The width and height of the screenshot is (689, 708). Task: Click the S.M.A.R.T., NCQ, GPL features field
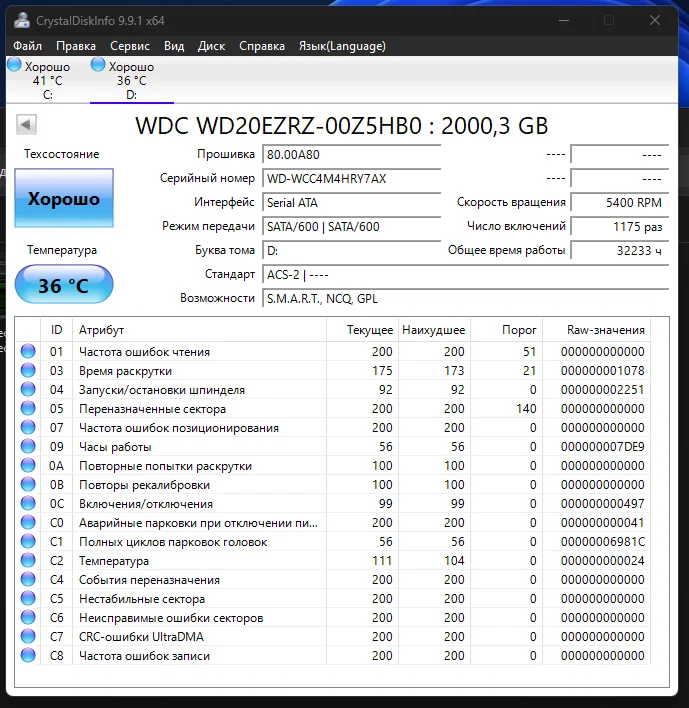click(465, 298)
